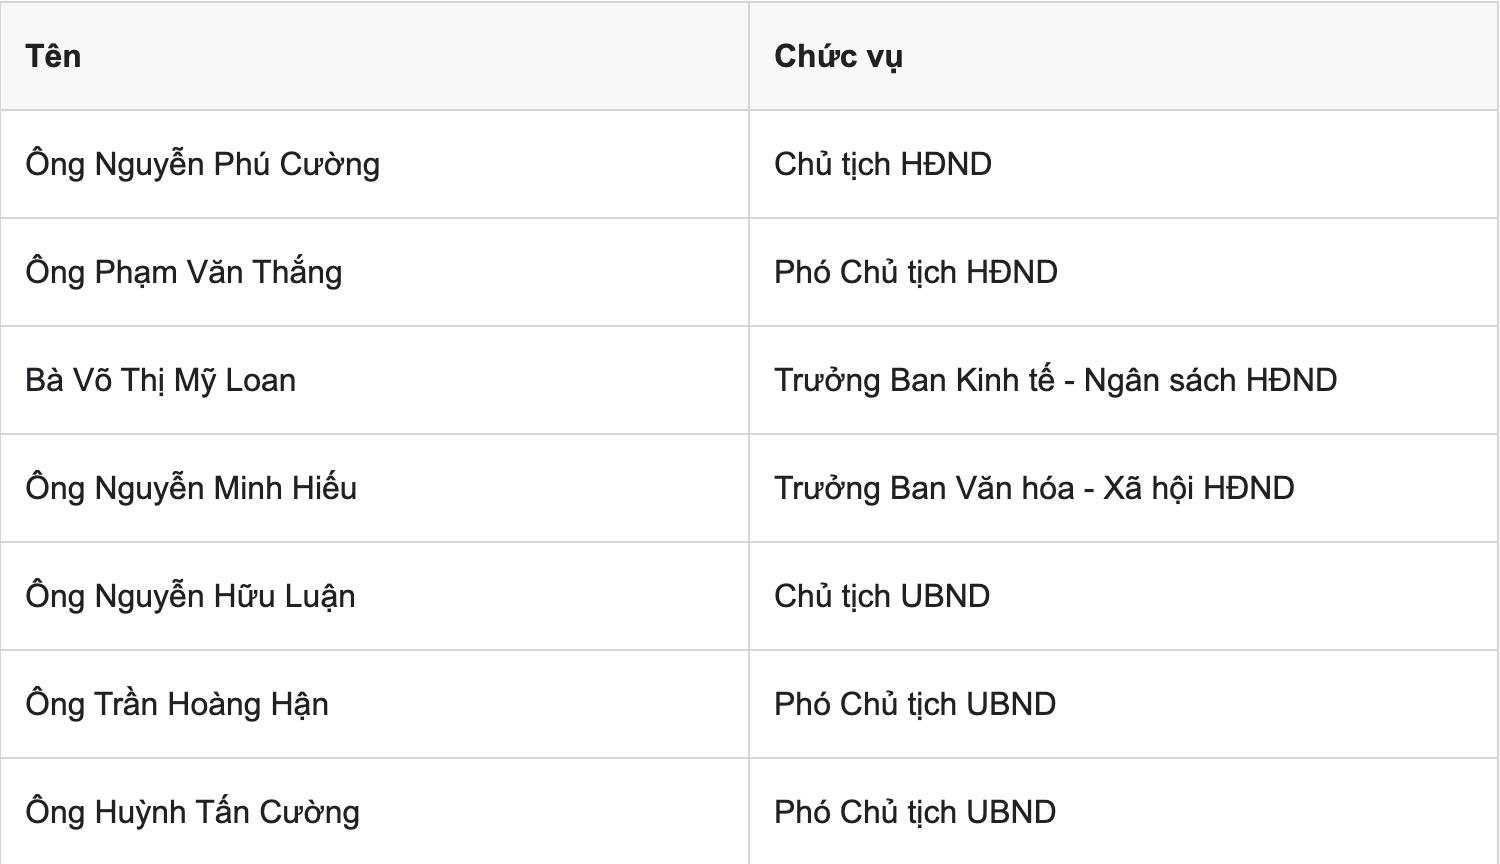The image size is (1500, 864).
Task: Select "Trưởng Ban Kinh tế - Ngân sách HĐND"
Action: (1056, 380)
